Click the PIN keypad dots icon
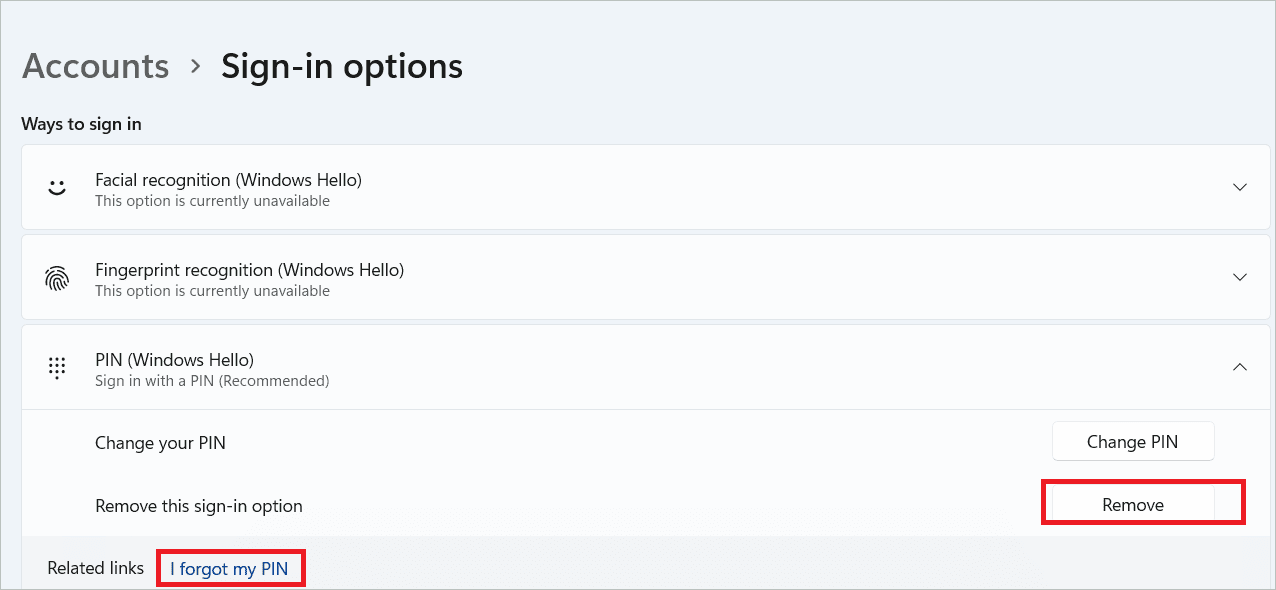Viewport: 1276px width, 590px height. tap(57, 368)
